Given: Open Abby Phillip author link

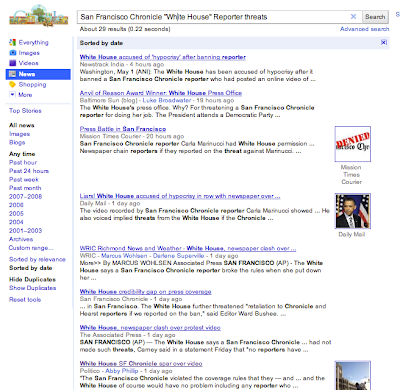Looking at the screenshot, I should tap(122, 371).
